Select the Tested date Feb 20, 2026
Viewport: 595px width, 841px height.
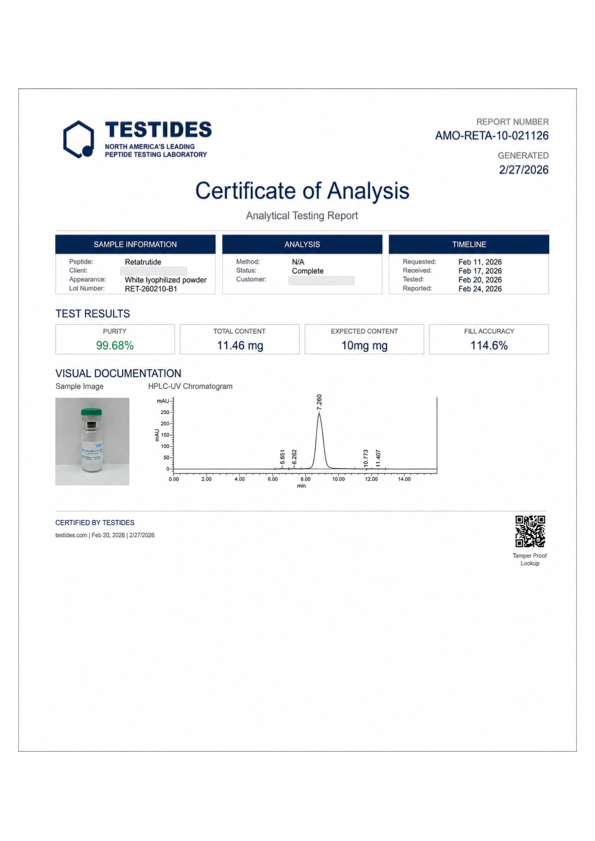click(x=480, y=280)
